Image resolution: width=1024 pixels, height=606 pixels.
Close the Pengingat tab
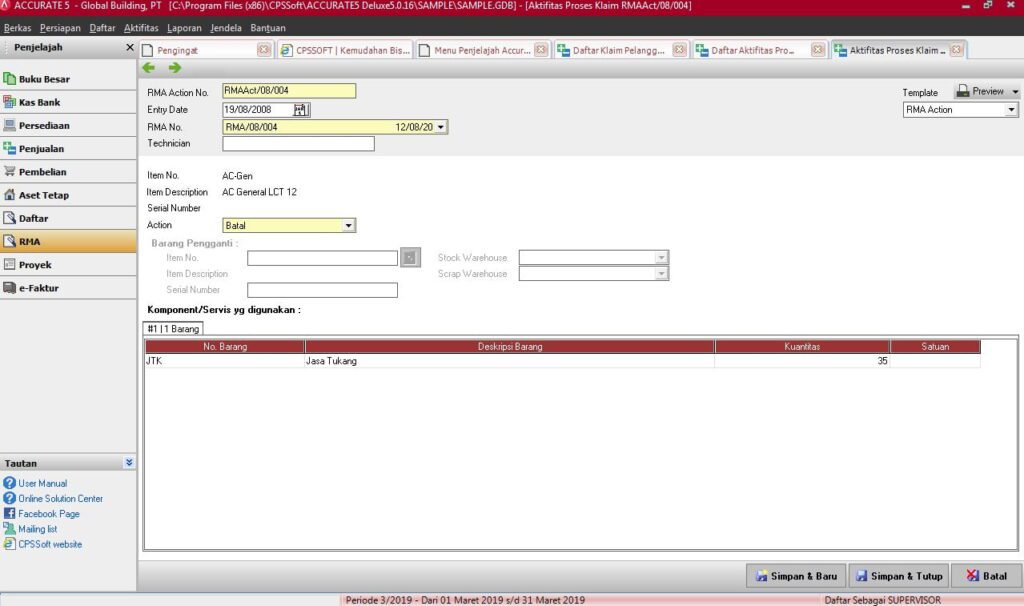(x=264, y=50)
